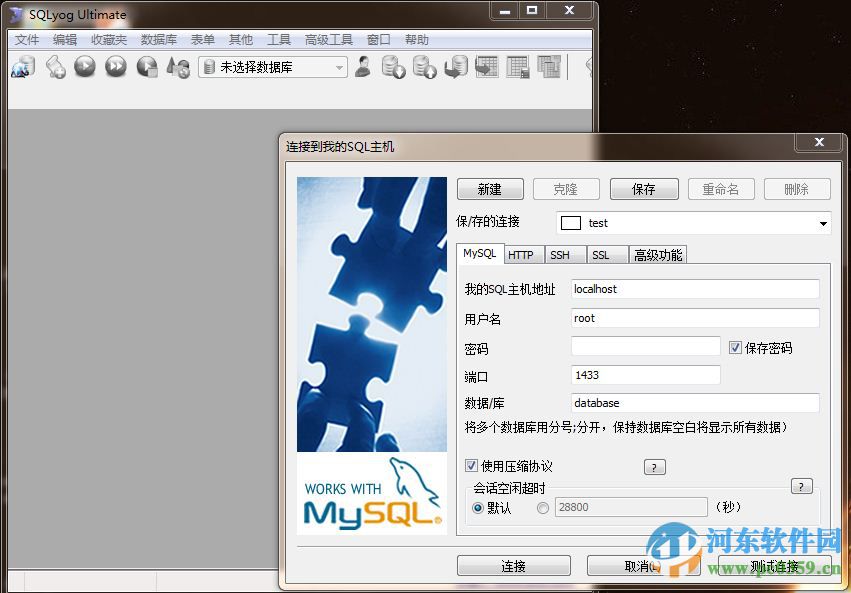Viewport: 851px width, 593px height.
Task: Switch to the SSH tab
Action: pos(561,254)
